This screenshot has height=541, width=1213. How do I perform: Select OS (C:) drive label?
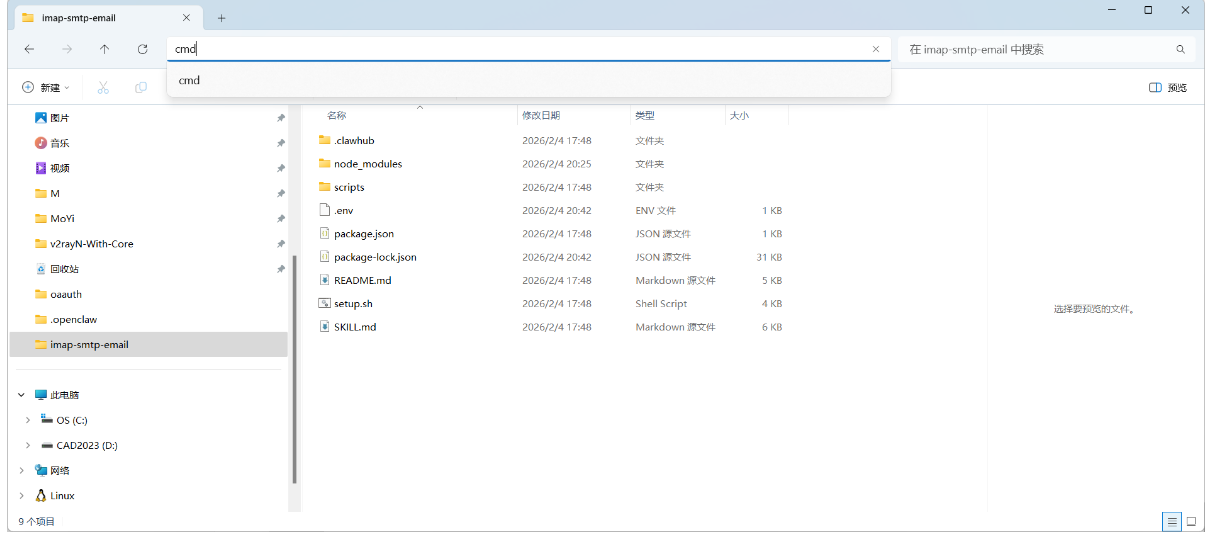point(71,420)
